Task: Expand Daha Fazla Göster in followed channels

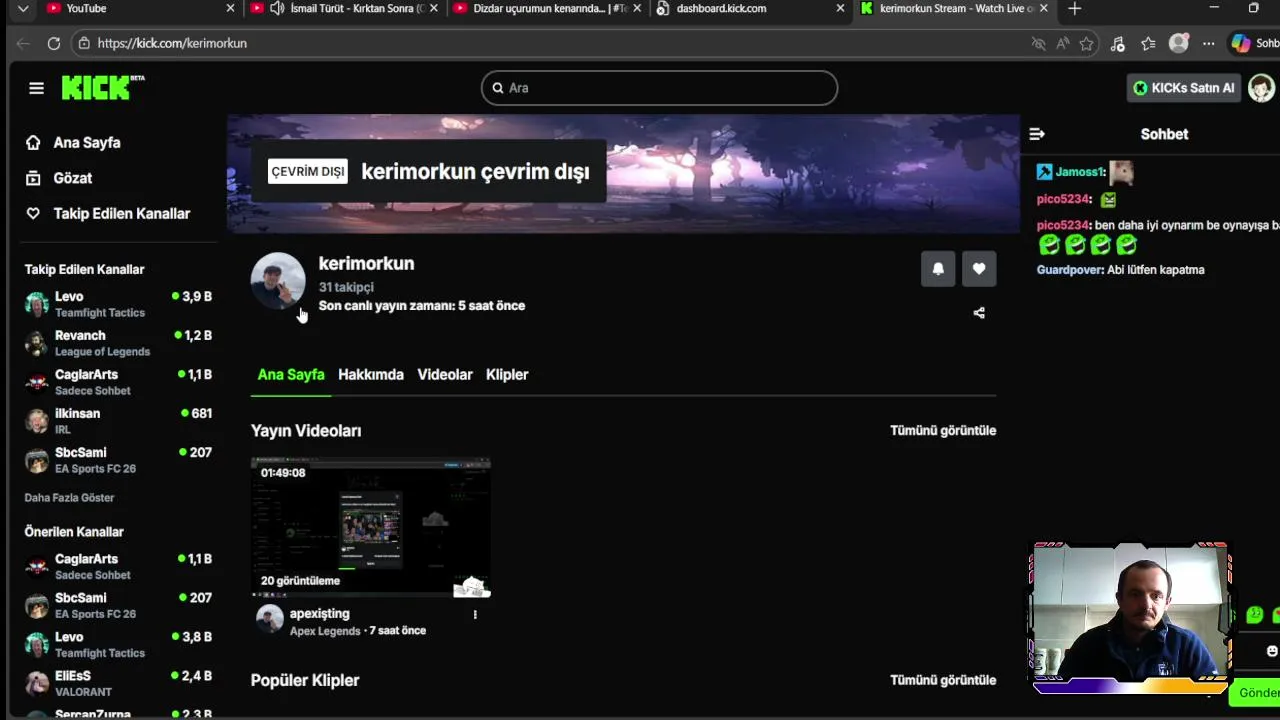Action: click(69, 498)
